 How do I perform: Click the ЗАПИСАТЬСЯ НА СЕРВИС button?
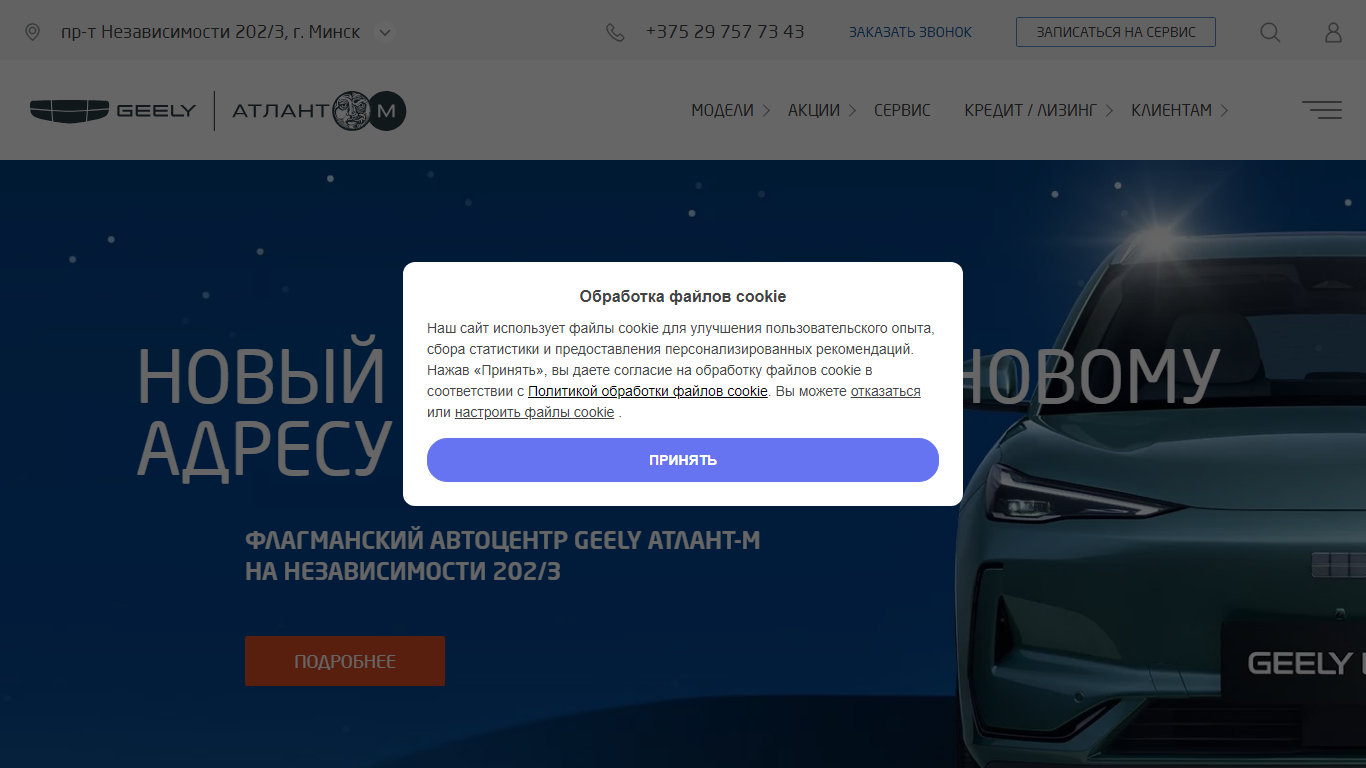pos(1116,32)
